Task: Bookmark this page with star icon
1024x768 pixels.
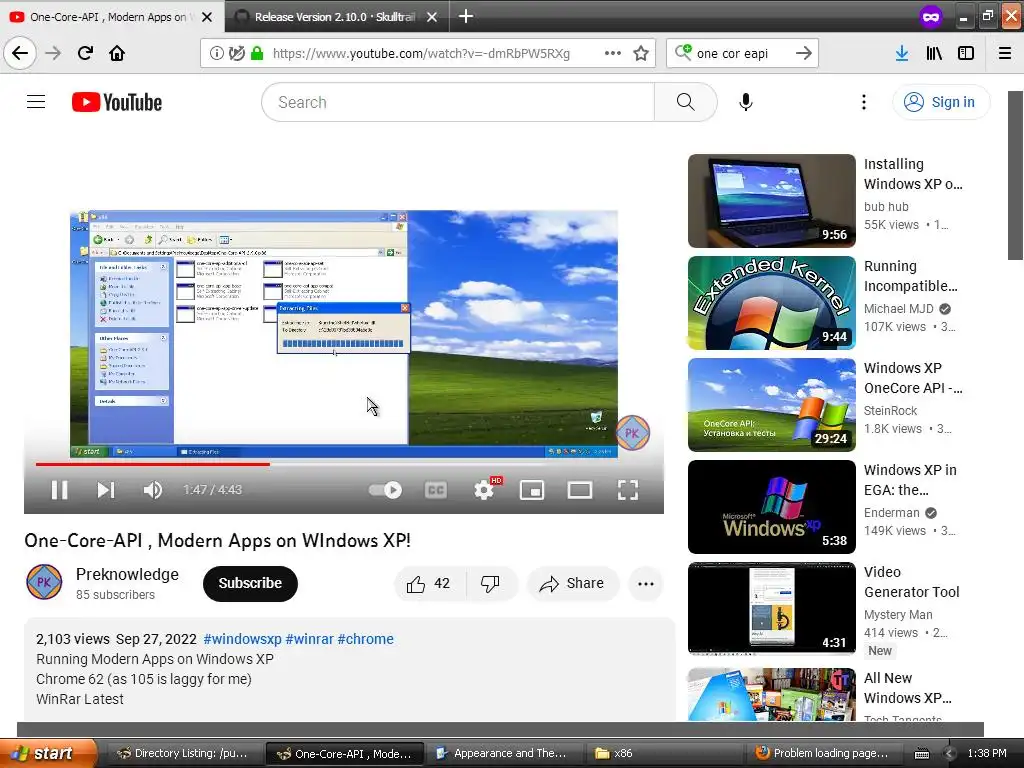Action: [x=641, y=53]
